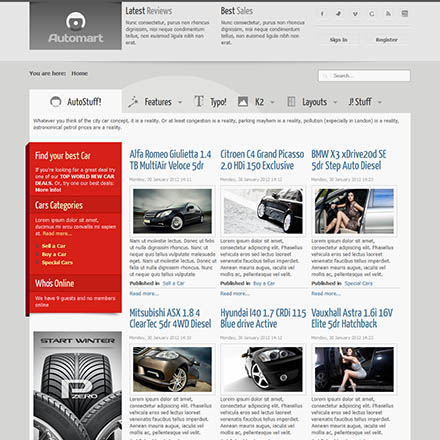Click the Citroen C4 article thumbnail
Screen dimensions: 440x440
pyautogui.click(x=263, y=211)
